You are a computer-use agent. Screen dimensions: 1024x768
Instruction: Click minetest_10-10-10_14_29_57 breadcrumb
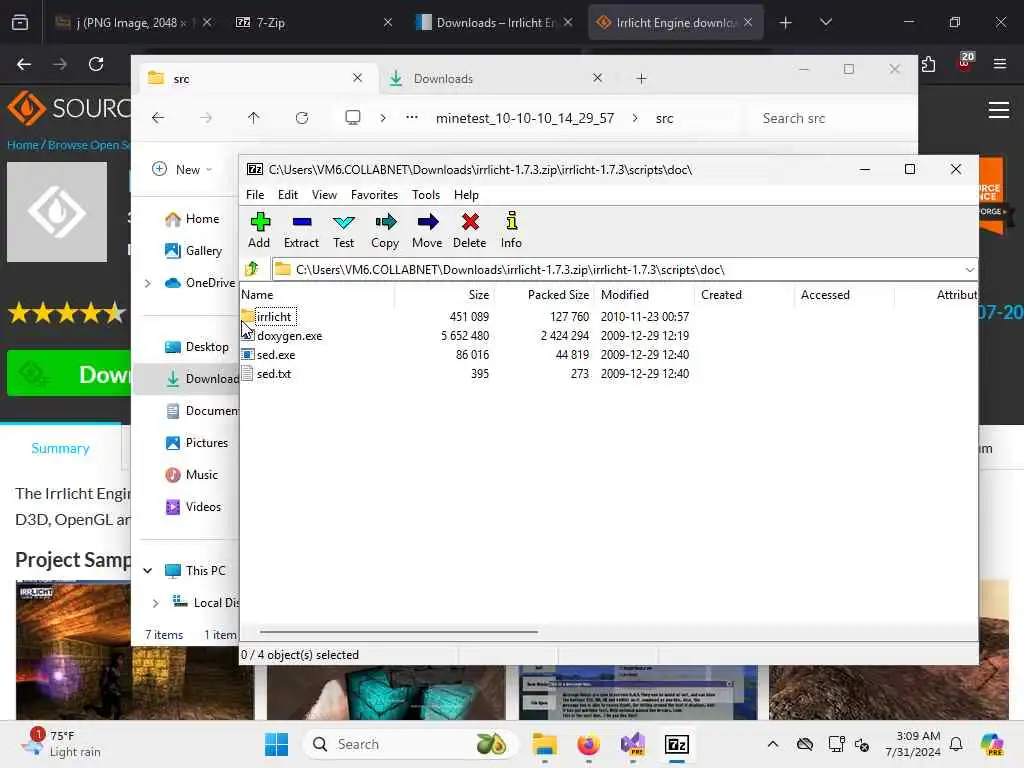[525, 118]
